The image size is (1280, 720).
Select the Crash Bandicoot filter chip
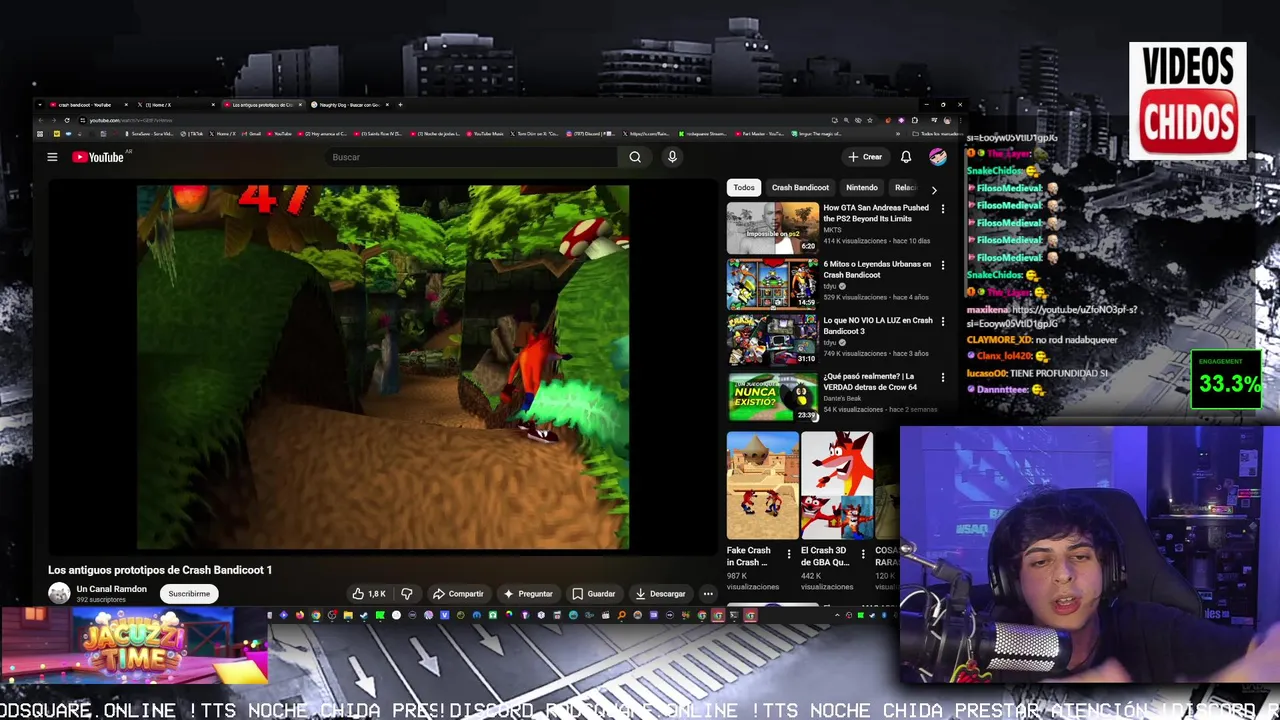[800, 187]
